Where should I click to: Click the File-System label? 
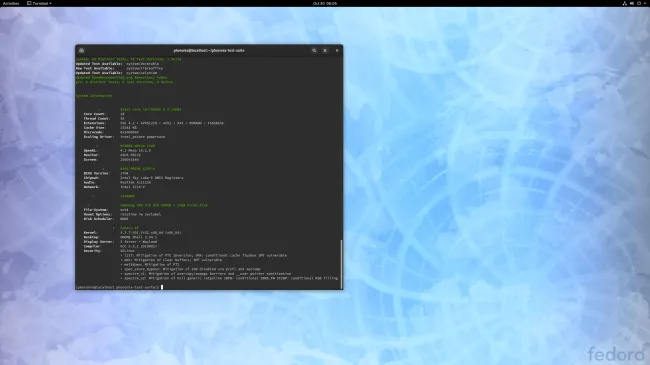coord(95,210)
